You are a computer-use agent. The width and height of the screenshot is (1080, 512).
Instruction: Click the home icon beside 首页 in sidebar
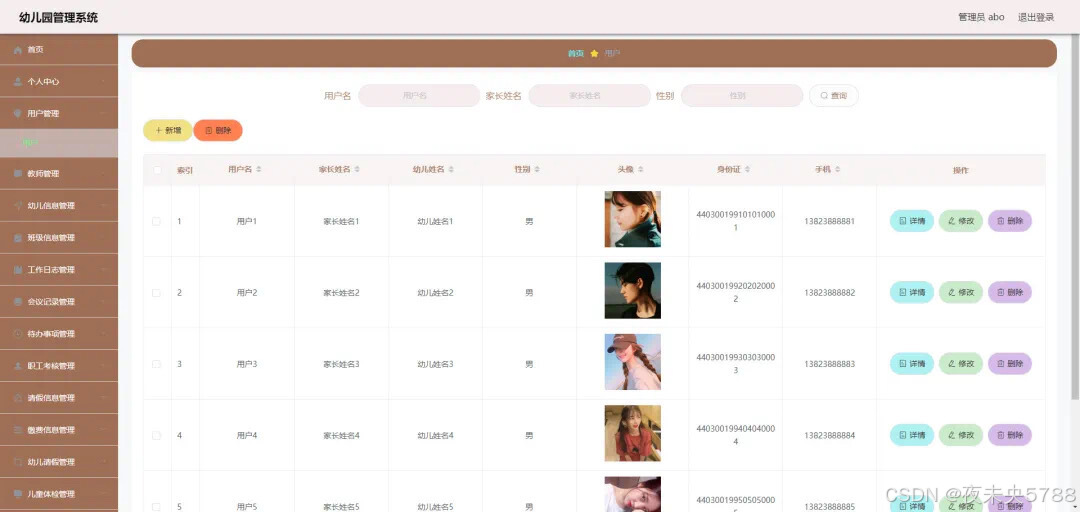point(18,50)
